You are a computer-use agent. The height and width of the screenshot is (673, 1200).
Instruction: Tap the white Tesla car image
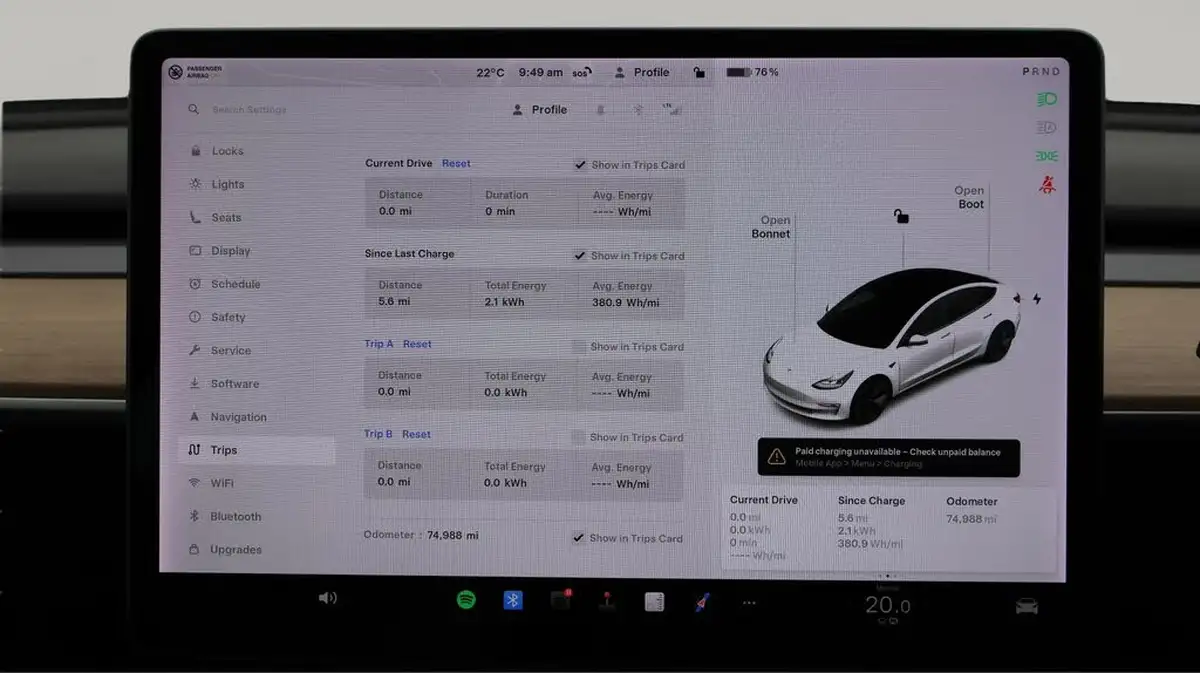890,345
